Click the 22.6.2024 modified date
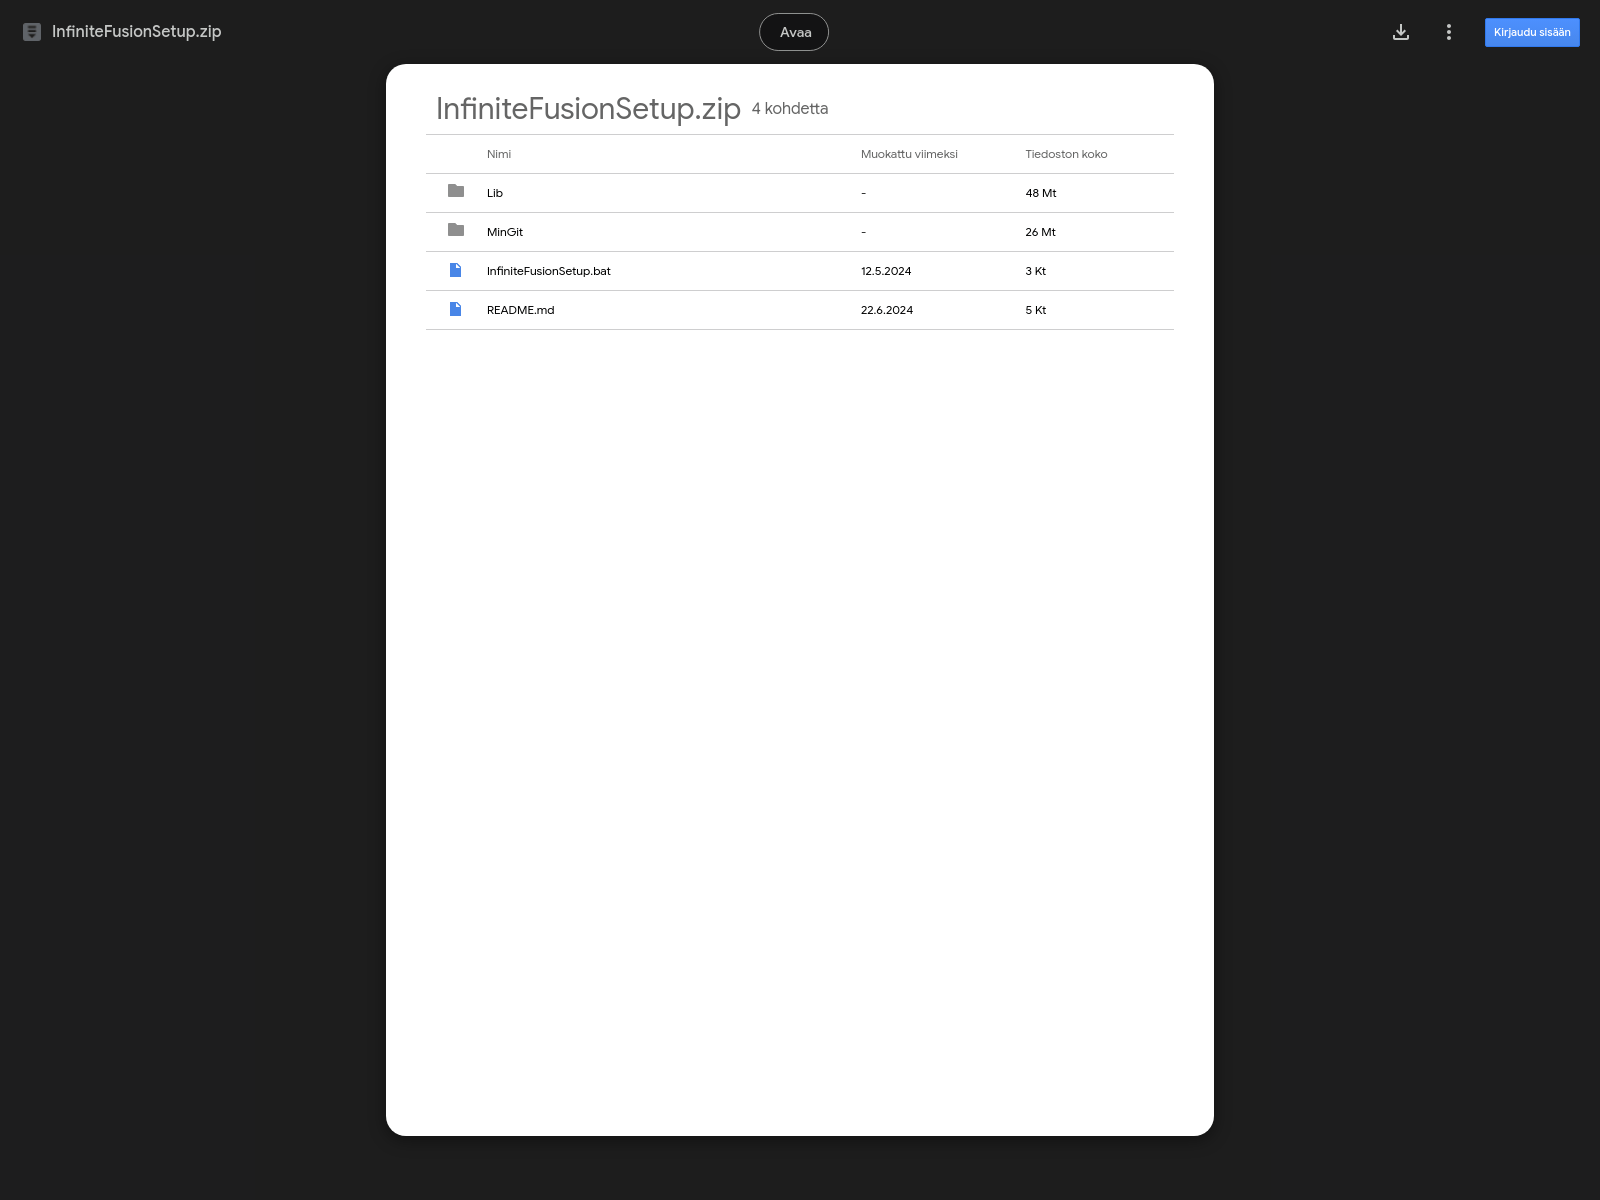The width and height of the screenshot is (1600, 1200). point(887,310)
